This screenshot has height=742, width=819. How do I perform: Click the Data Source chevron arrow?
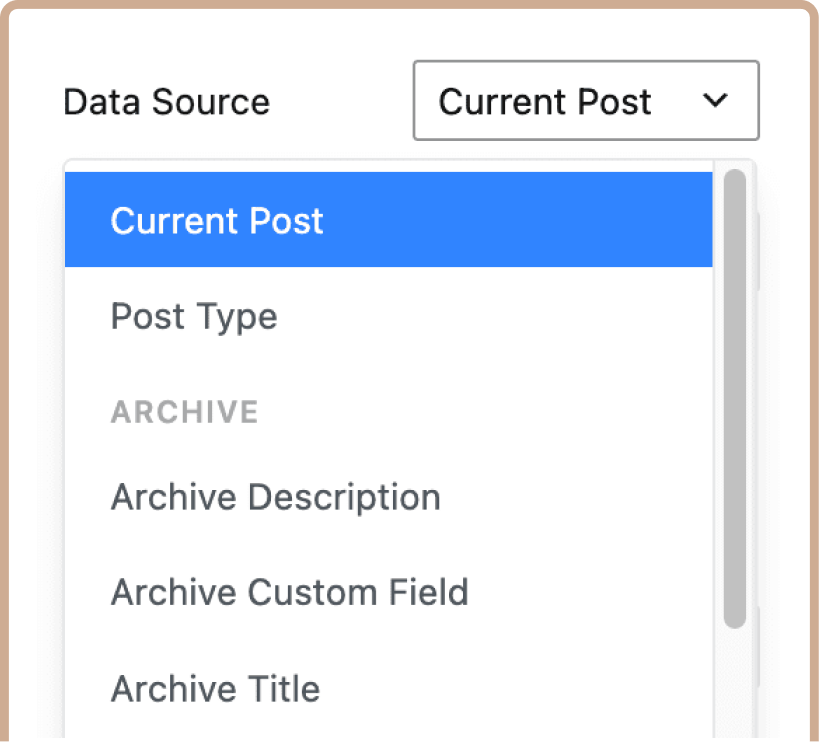(715, 100)
